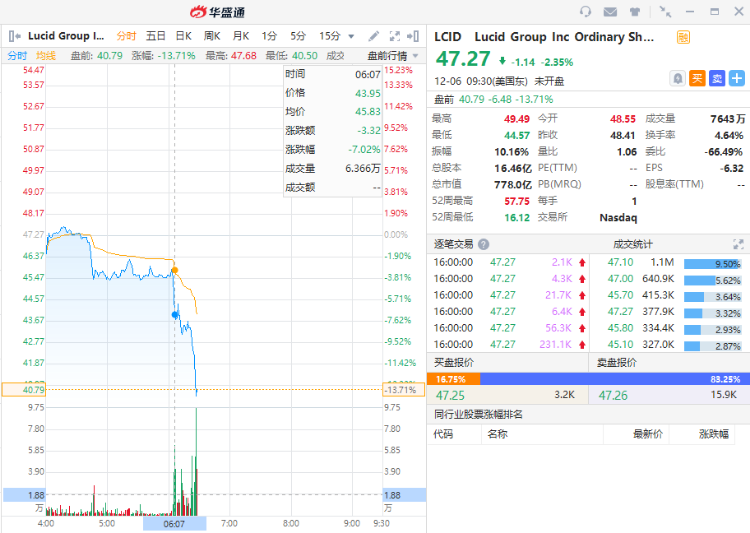
Task: Click the 21.7K trade row
Action: (x=510, y=295)
